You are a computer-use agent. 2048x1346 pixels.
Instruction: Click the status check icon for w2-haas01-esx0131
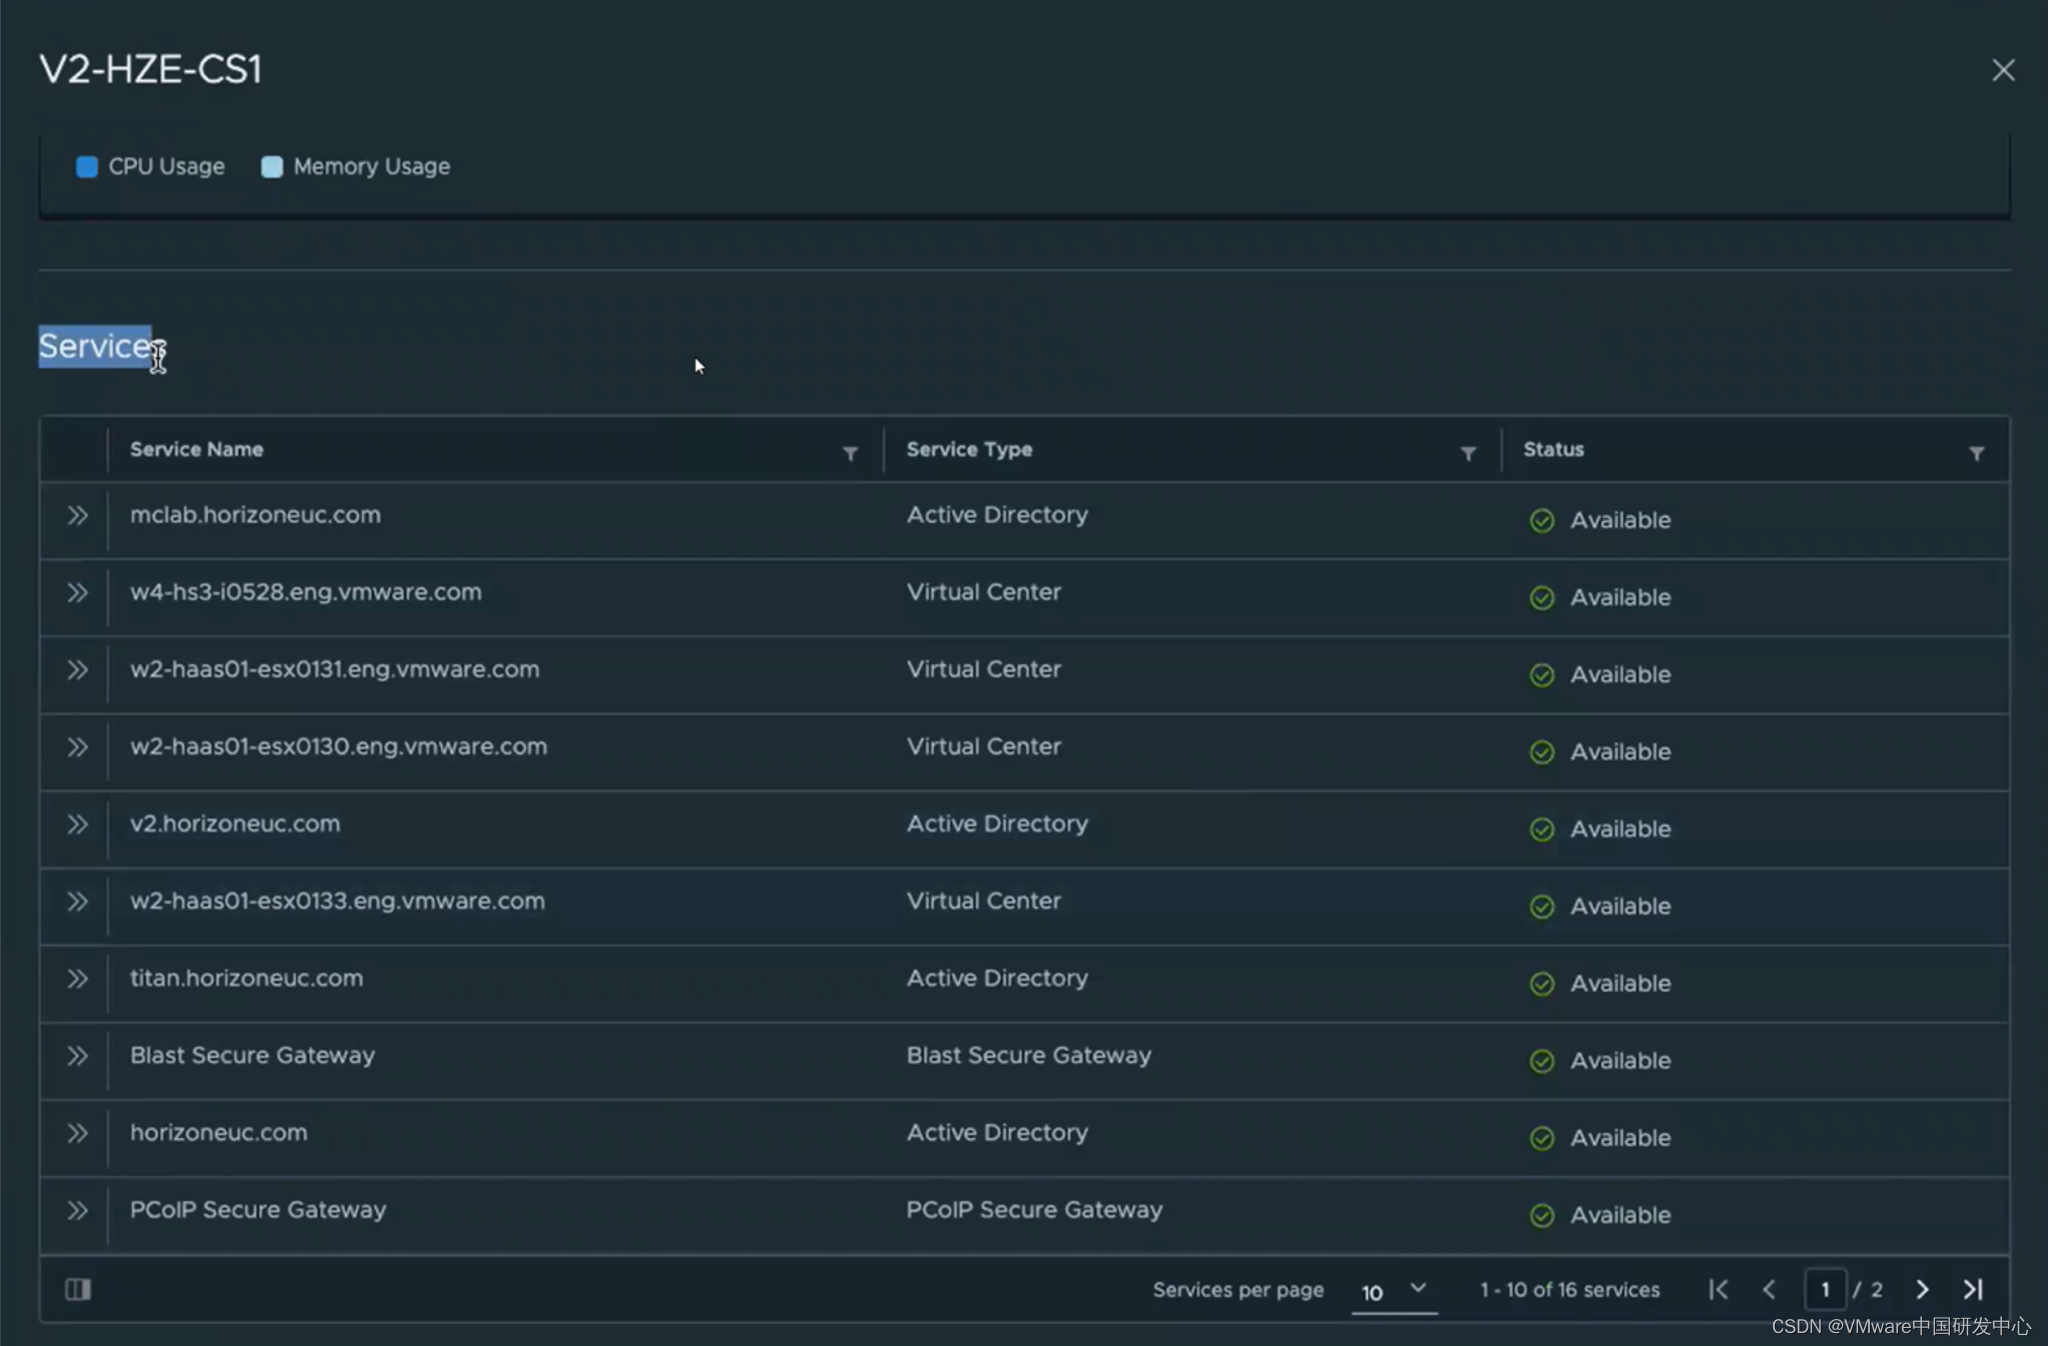1542,675
